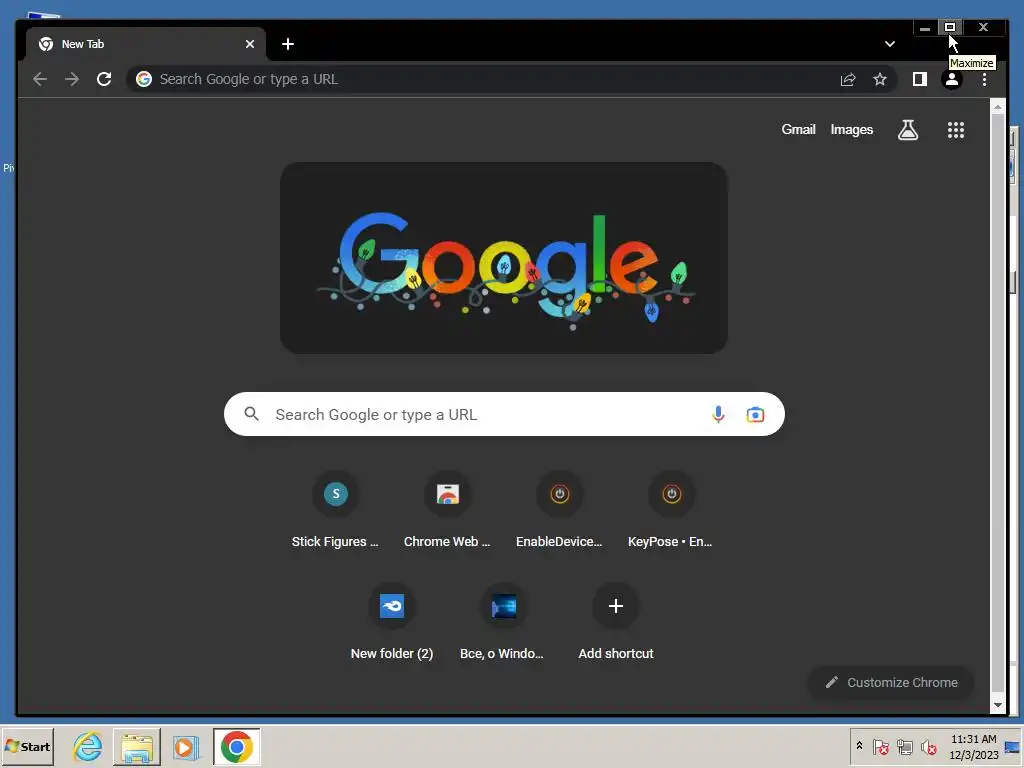Open the side panel icon
The width and height of the screenshot is (1024, 768).
point(920,79)
